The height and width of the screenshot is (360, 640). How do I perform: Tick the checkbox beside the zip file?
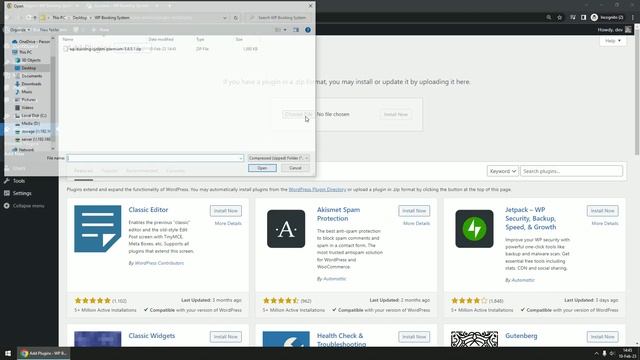pos(66,49)
